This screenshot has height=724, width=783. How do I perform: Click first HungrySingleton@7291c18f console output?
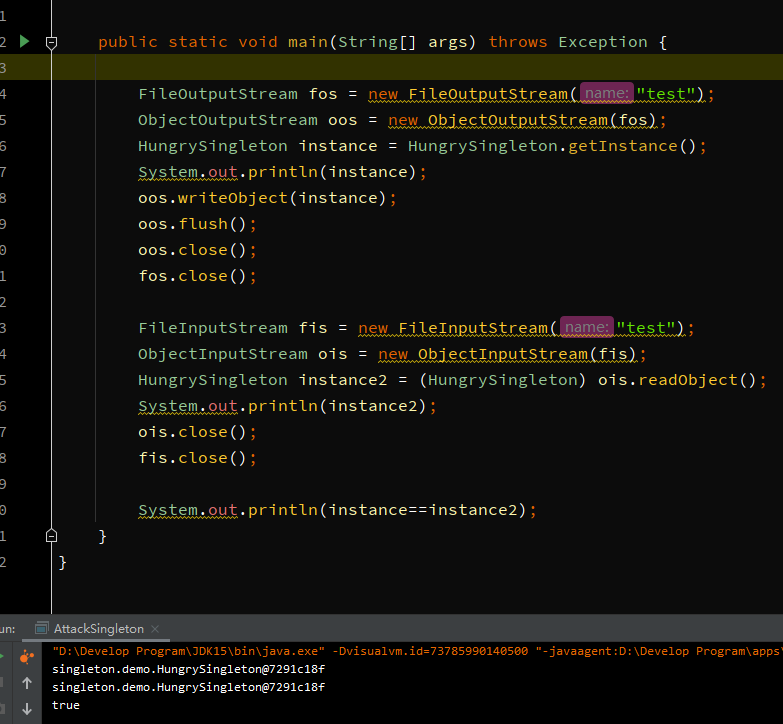188,669
